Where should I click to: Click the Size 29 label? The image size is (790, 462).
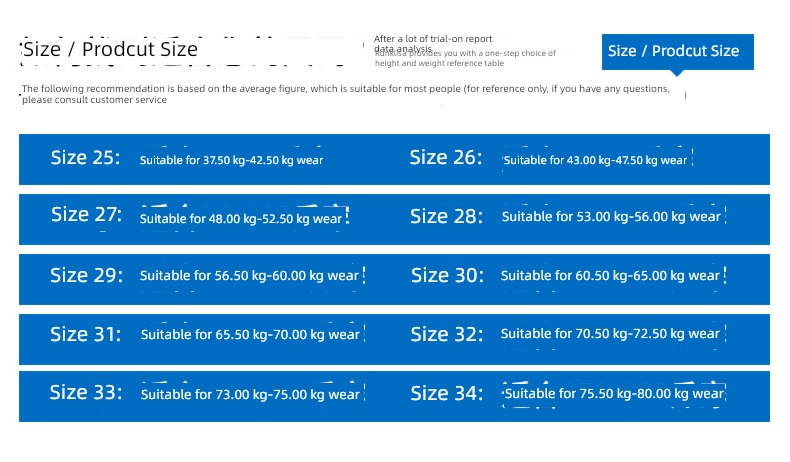86,275
